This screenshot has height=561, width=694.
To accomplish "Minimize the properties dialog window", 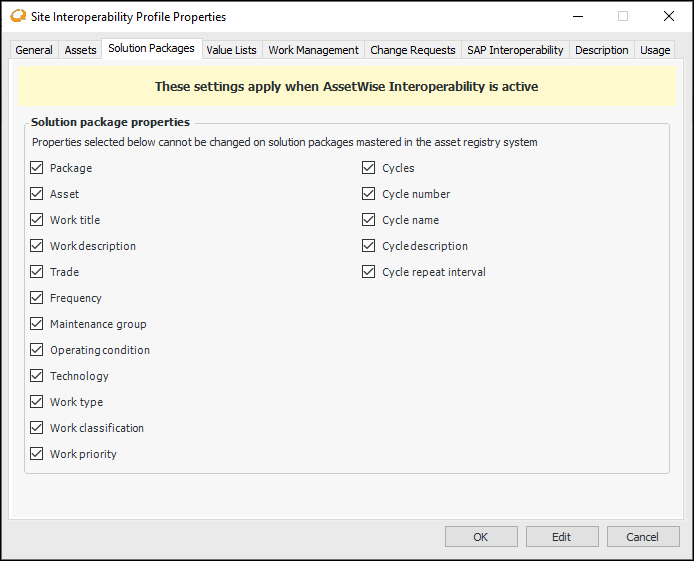I will (x=577, y=16).
